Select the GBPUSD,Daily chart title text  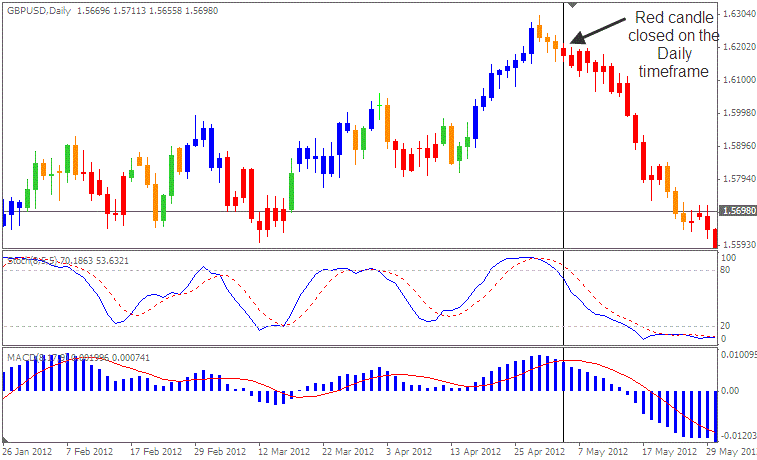(x=39, y=11)
